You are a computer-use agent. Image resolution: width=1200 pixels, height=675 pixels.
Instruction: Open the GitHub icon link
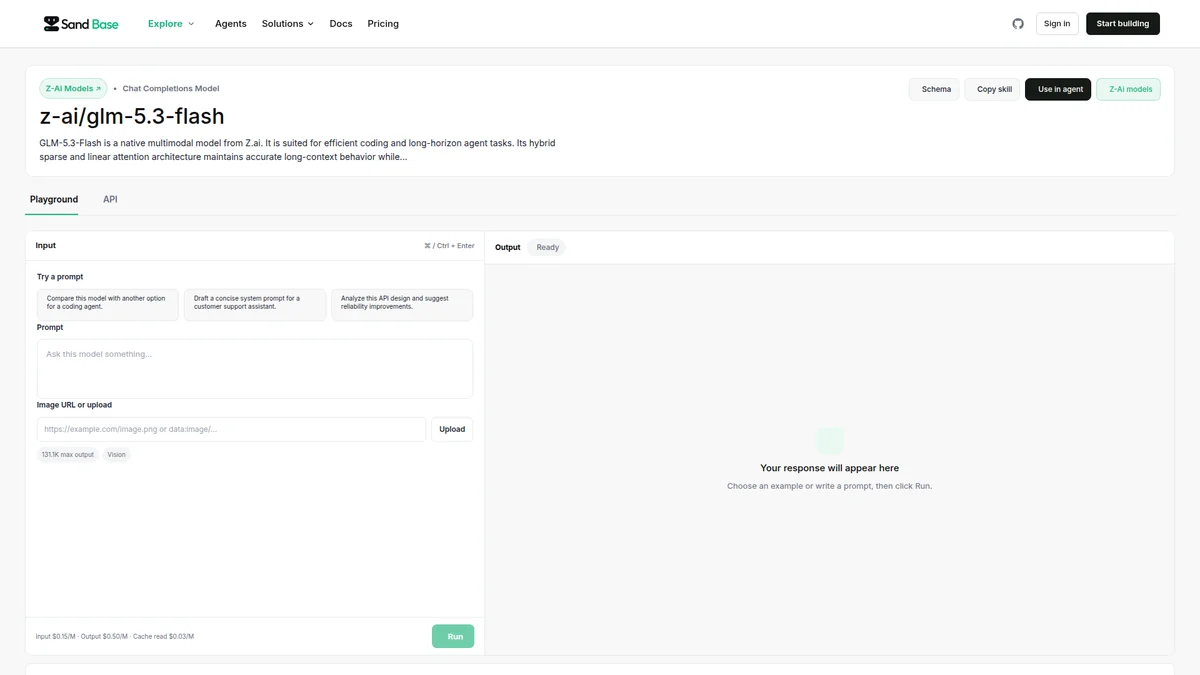pyautogui.click(x=1018, y=23)
